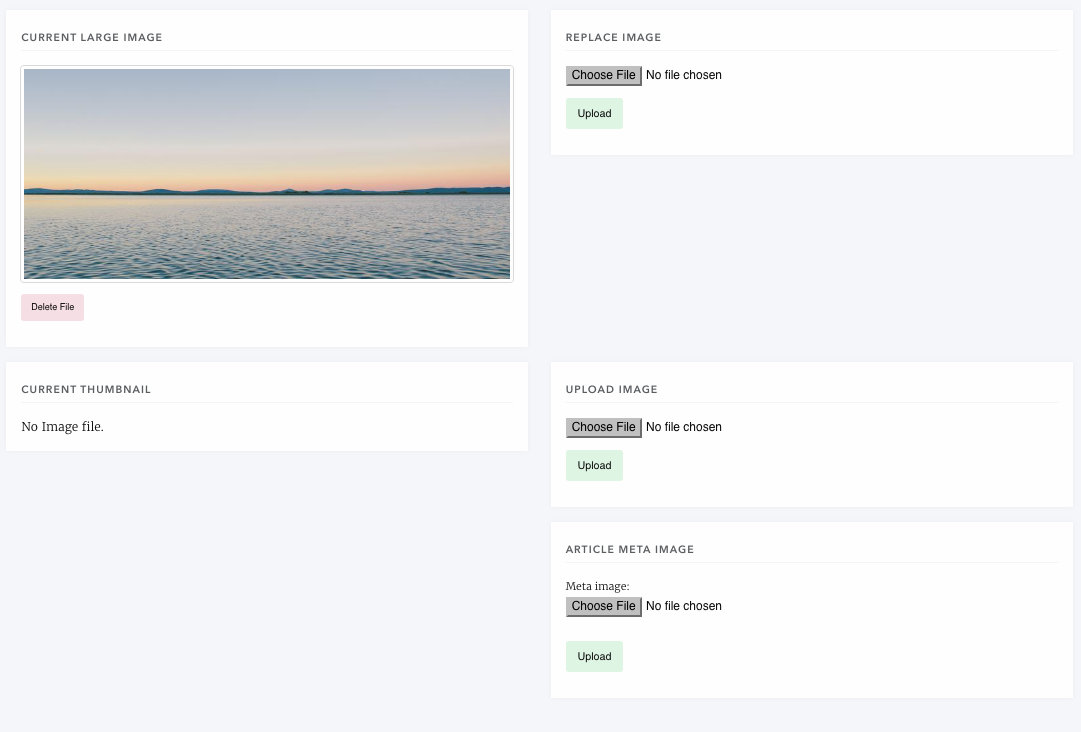Click the current large sunset lake image
The height and width of the screenshot is (732, 1081).
pyautogui.click(x=267, y=174)
